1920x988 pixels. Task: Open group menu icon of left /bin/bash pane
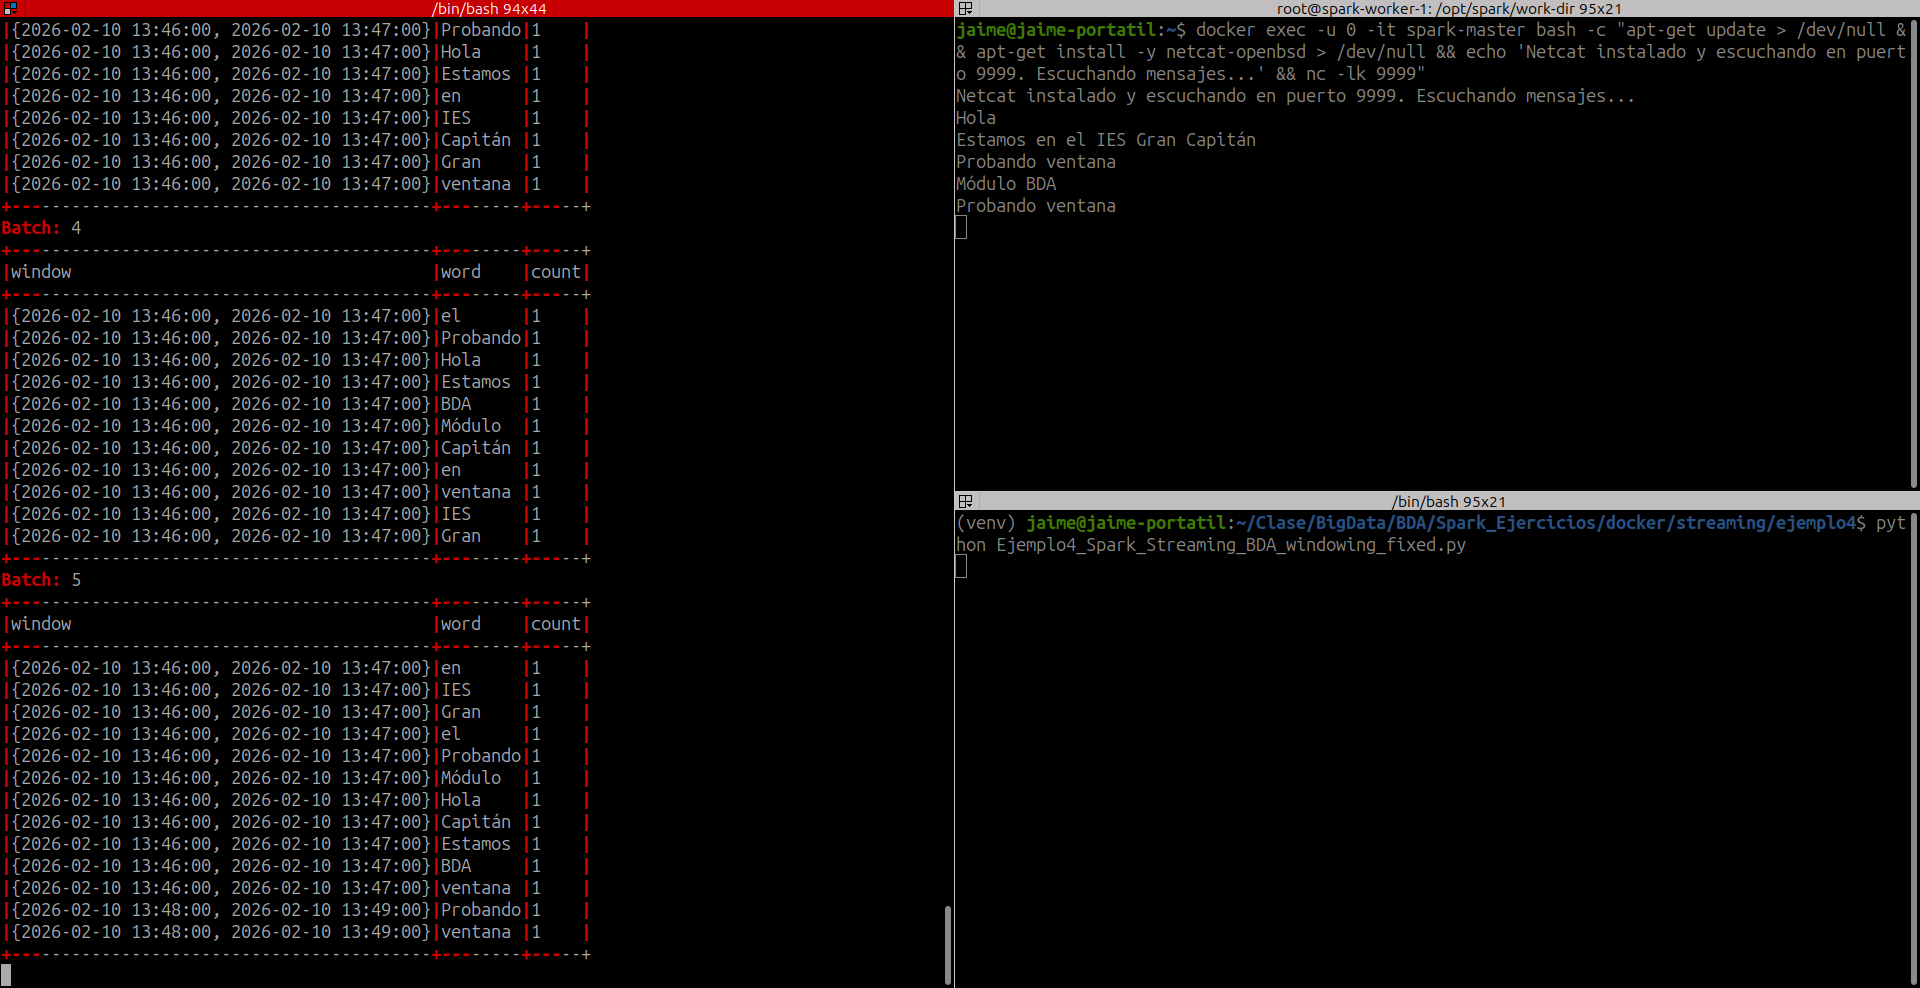pos(10,8)
